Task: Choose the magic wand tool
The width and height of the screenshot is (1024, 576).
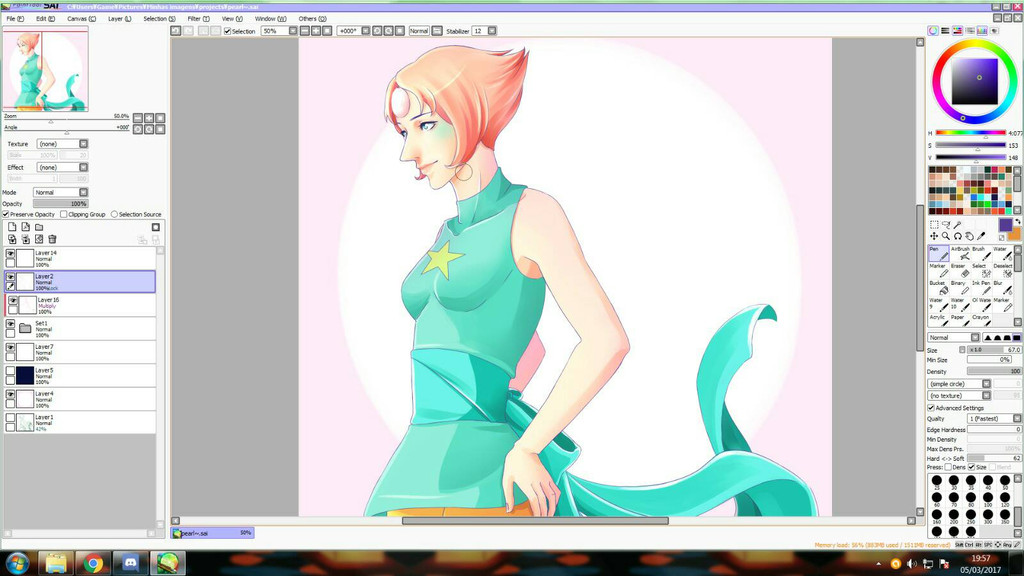Action: pos(957,225)
